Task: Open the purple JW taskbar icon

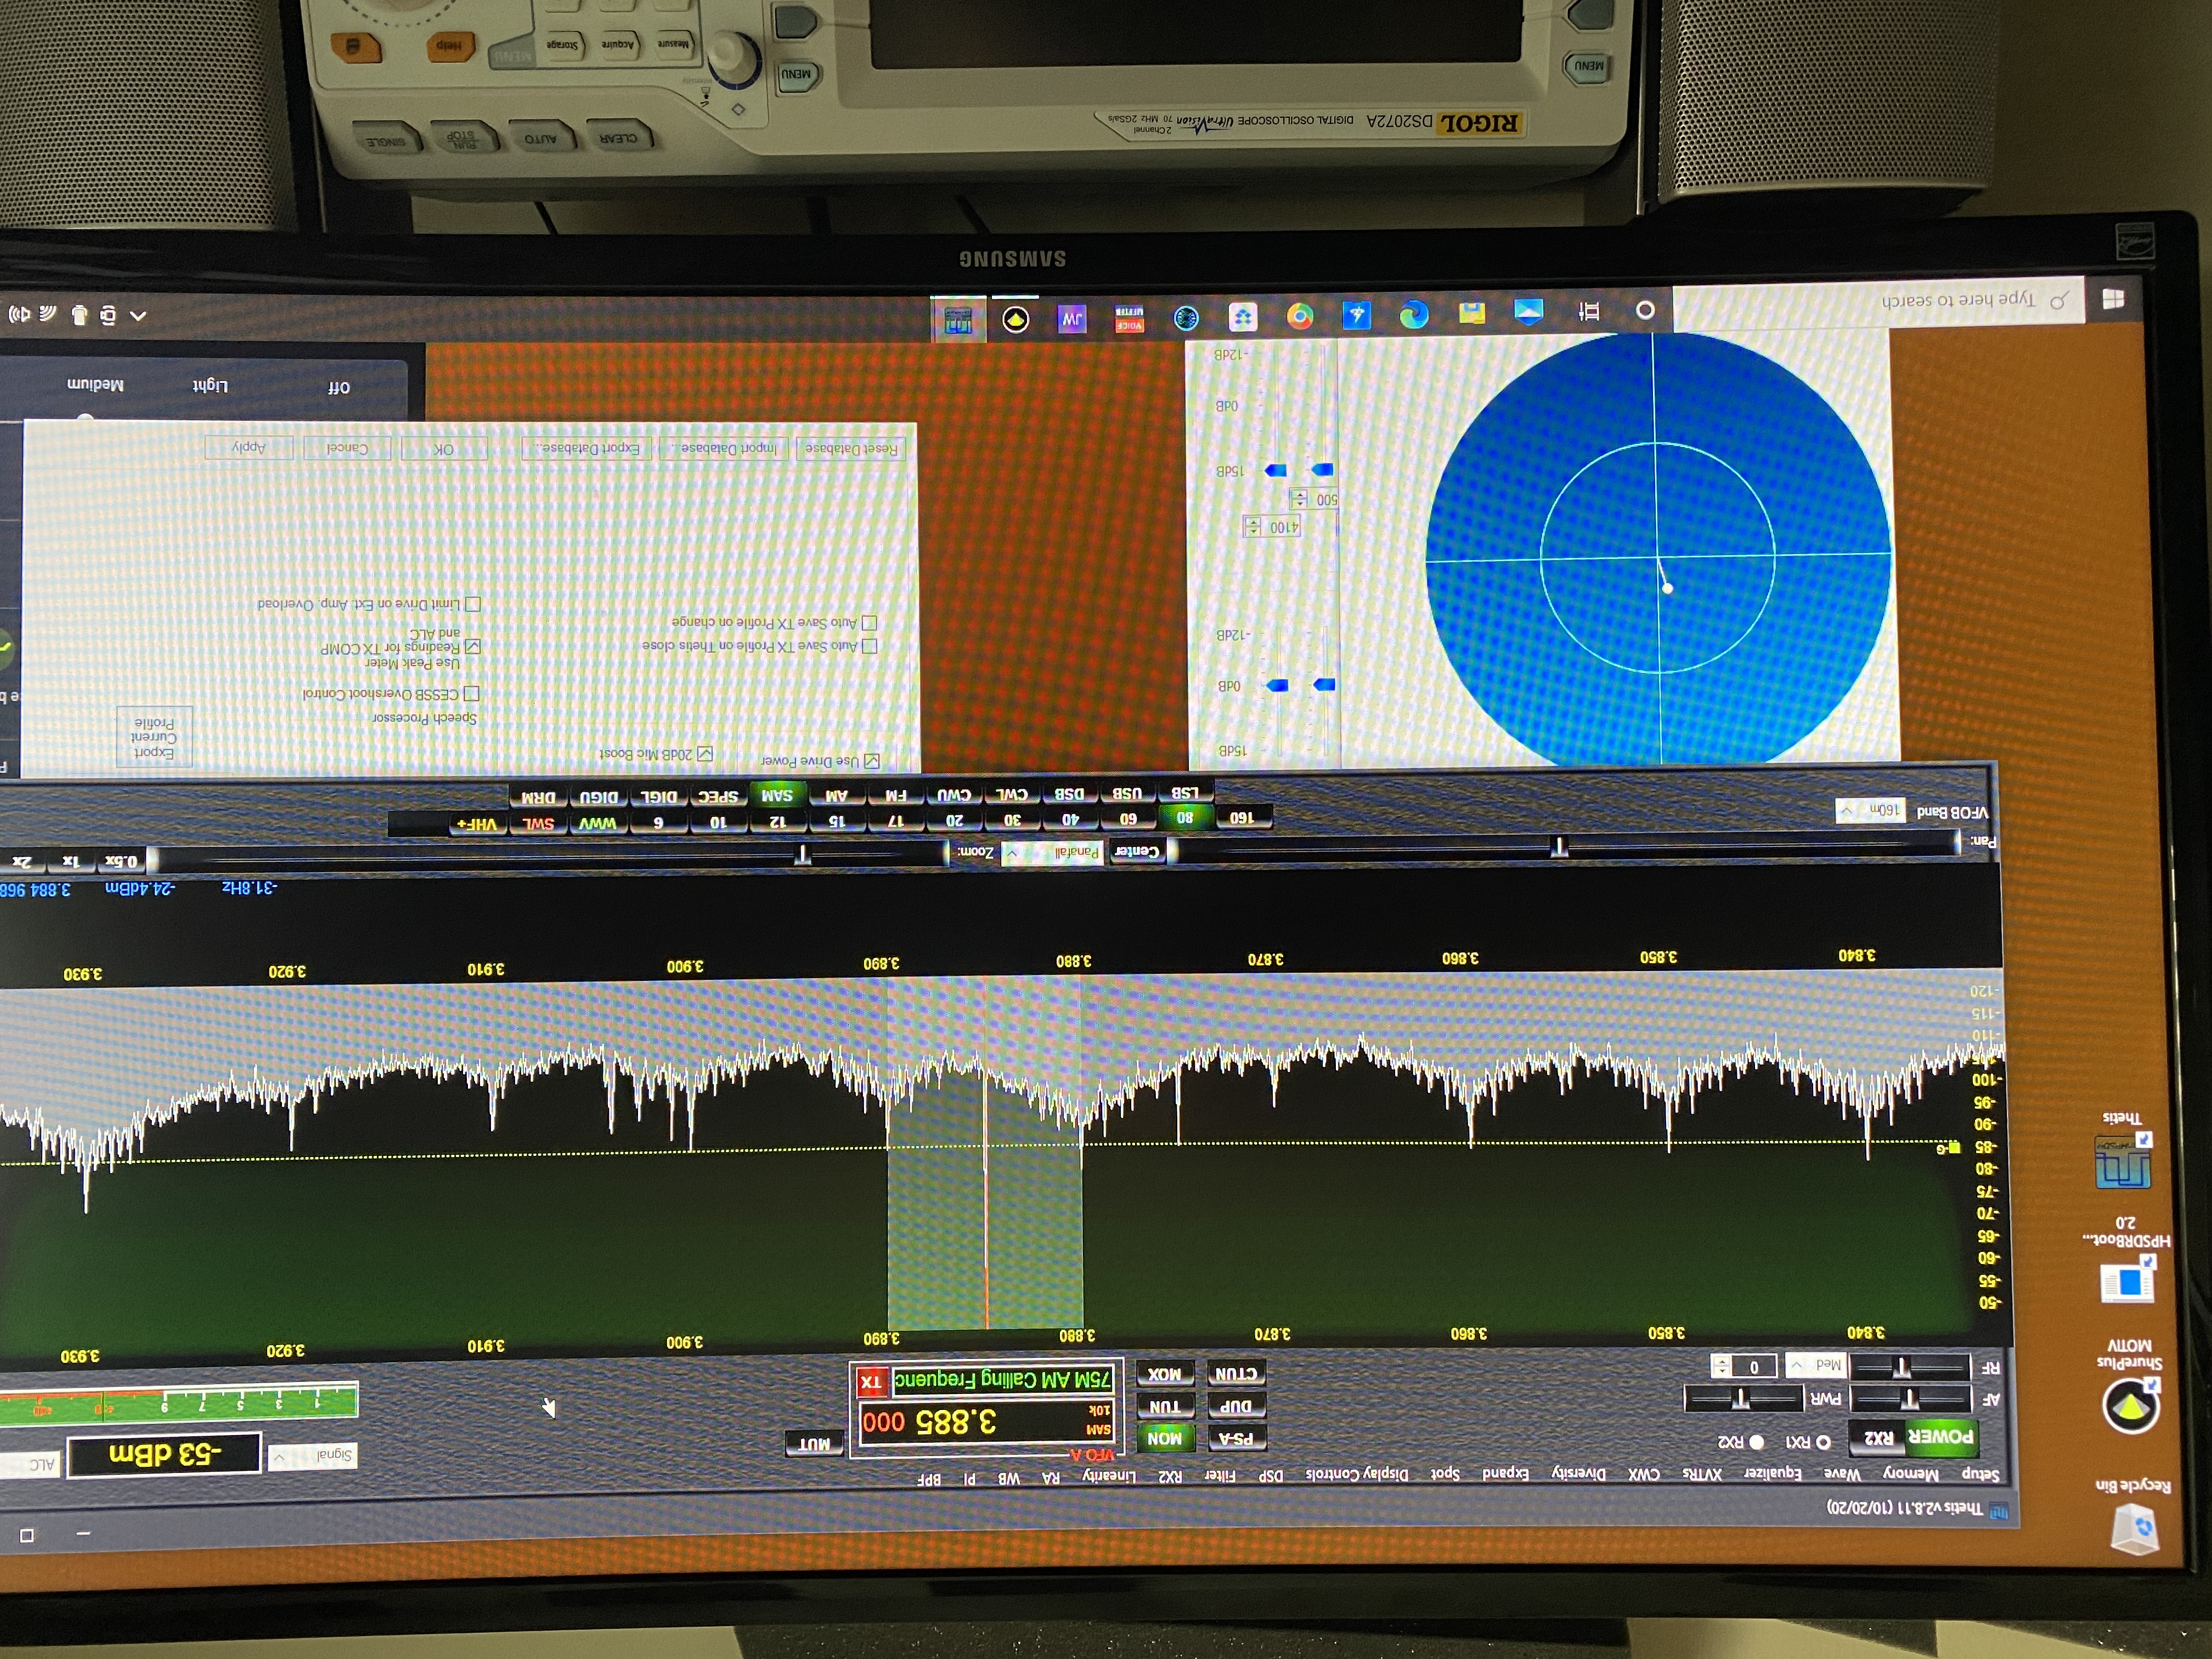Action: coord(1072,320)
